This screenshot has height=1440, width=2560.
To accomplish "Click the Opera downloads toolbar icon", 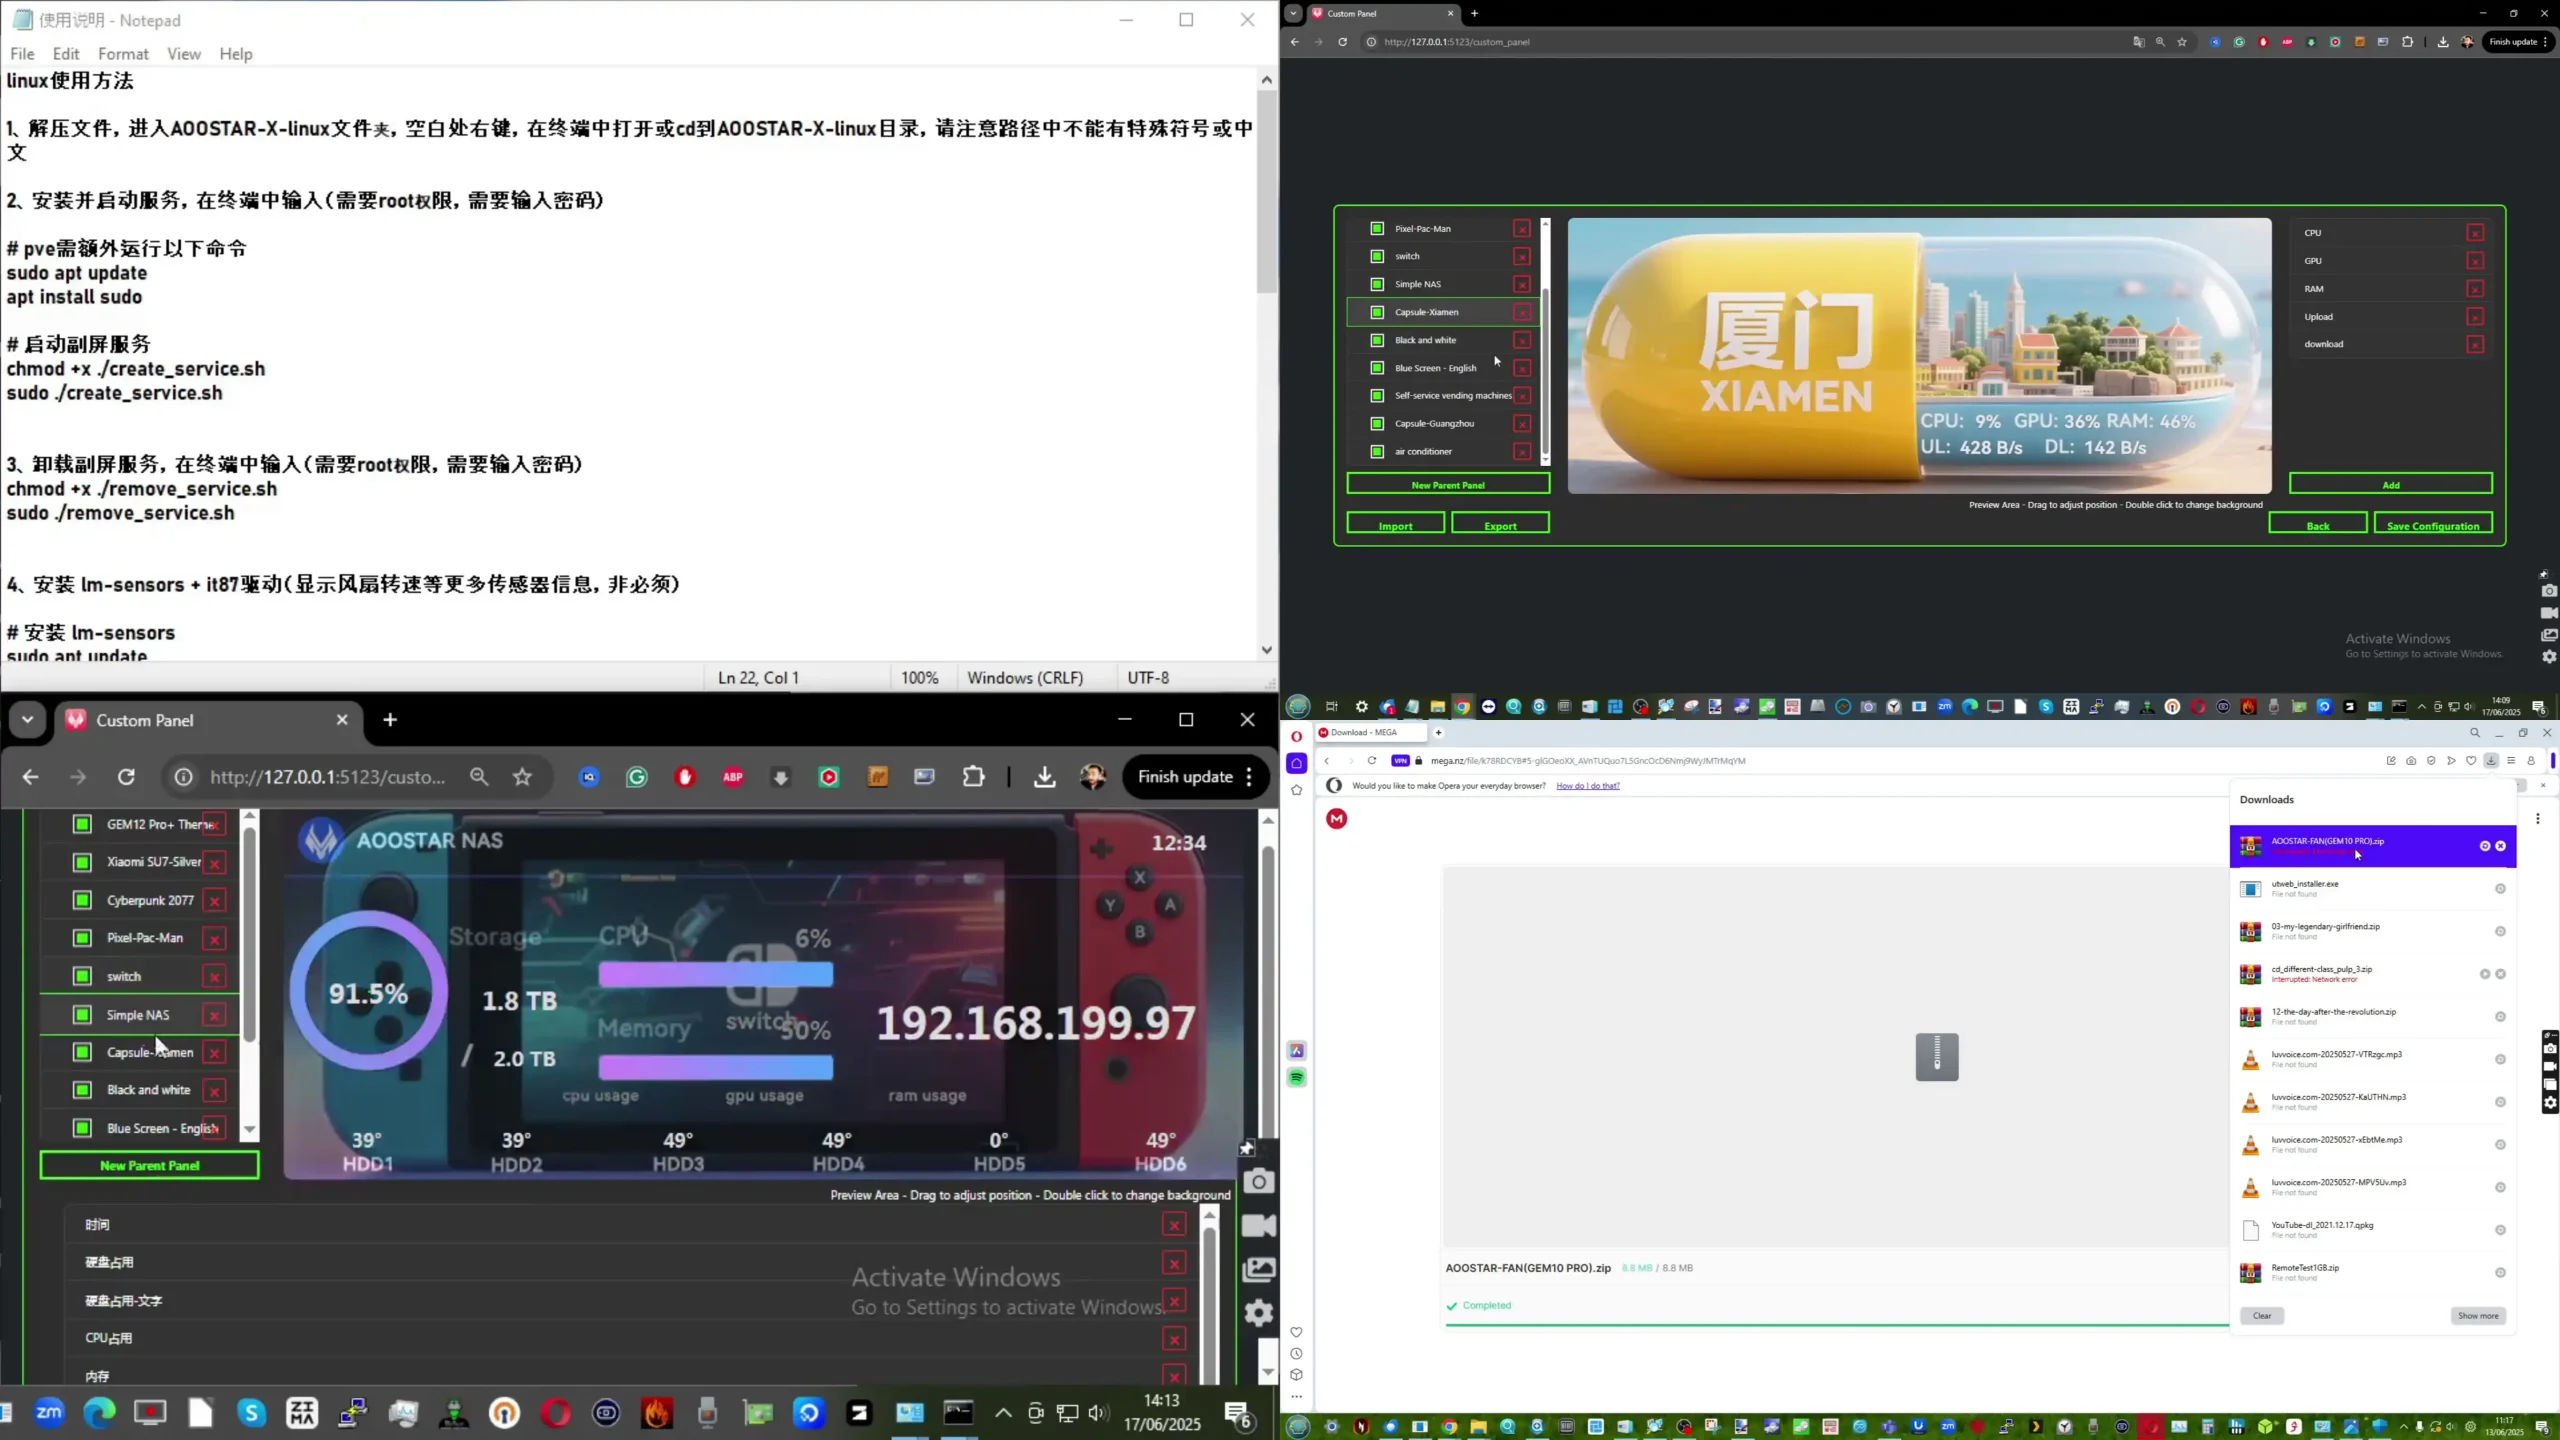I will [2491, 761].
